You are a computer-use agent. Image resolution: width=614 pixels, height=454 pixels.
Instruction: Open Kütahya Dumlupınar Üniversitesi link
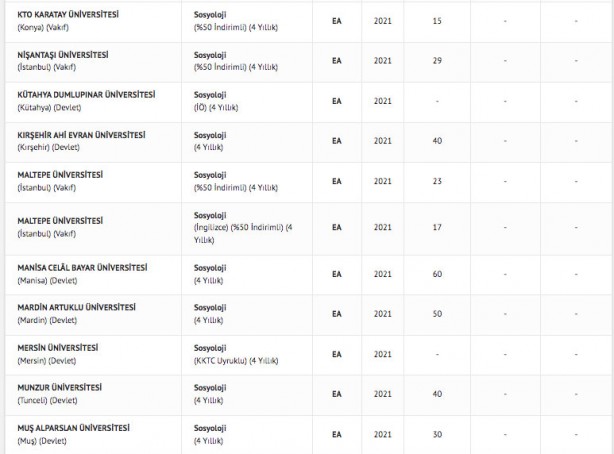86,94
